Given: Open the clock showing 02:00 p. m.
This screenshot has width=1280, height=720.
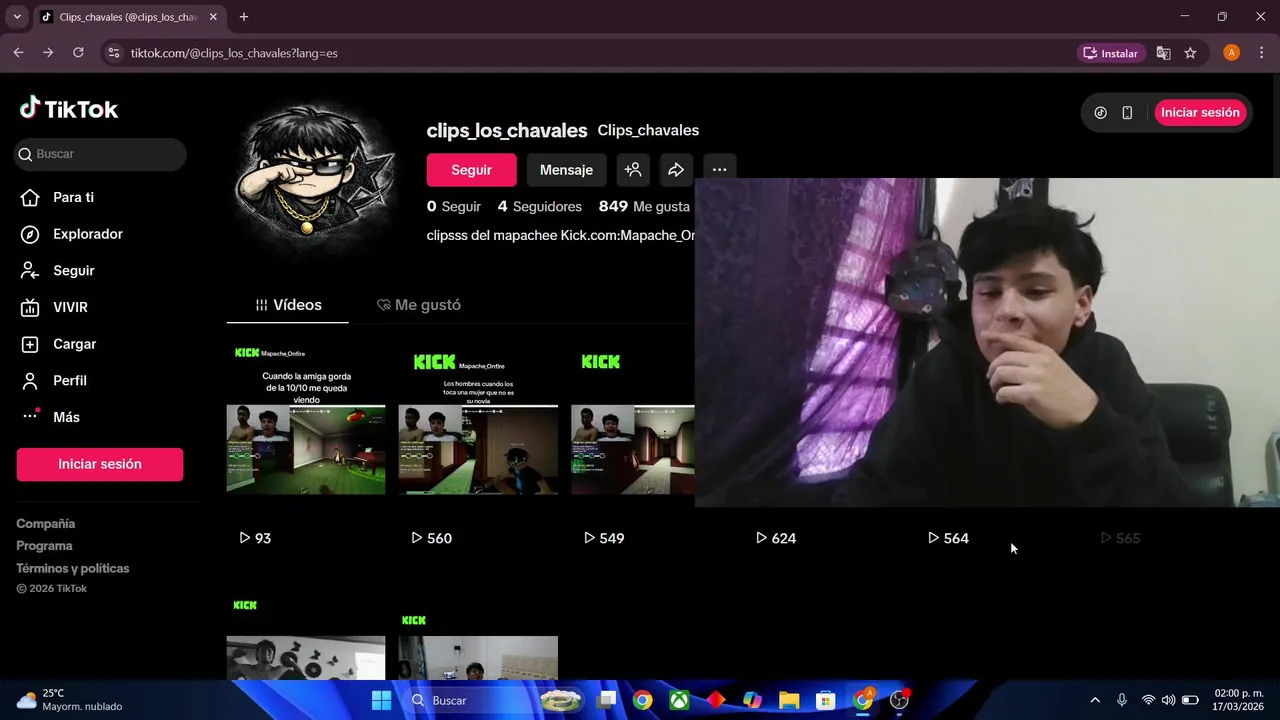Looking at the screenshot, I should coord(1238,700).
